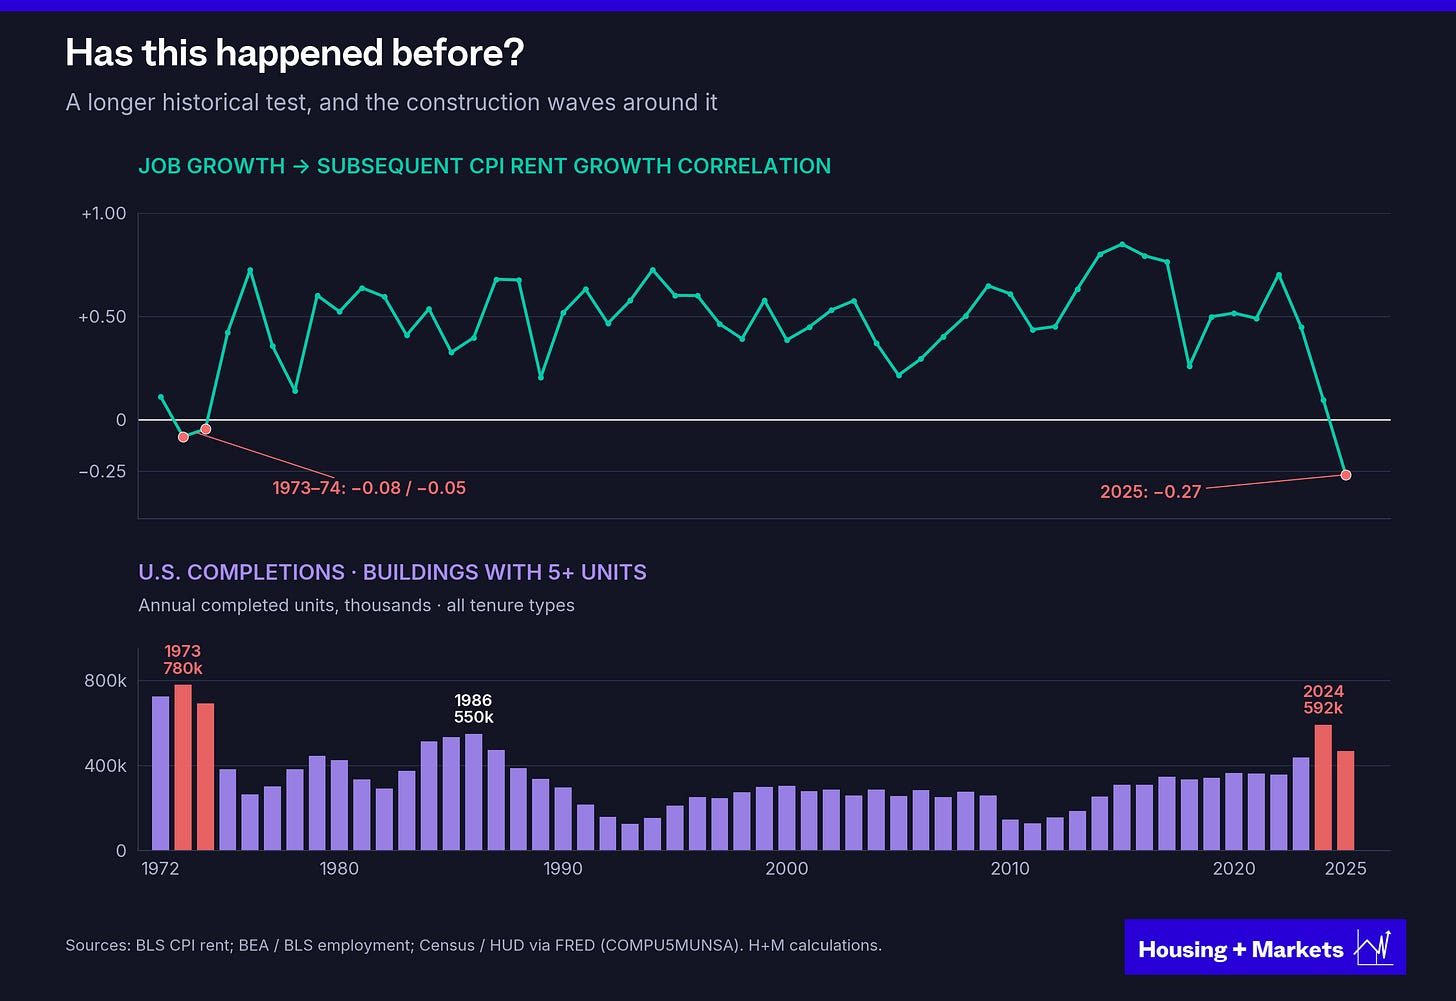
Task: Click 'Annual completed units, thousands' subtitle
Action: click(x=356, y=605)
